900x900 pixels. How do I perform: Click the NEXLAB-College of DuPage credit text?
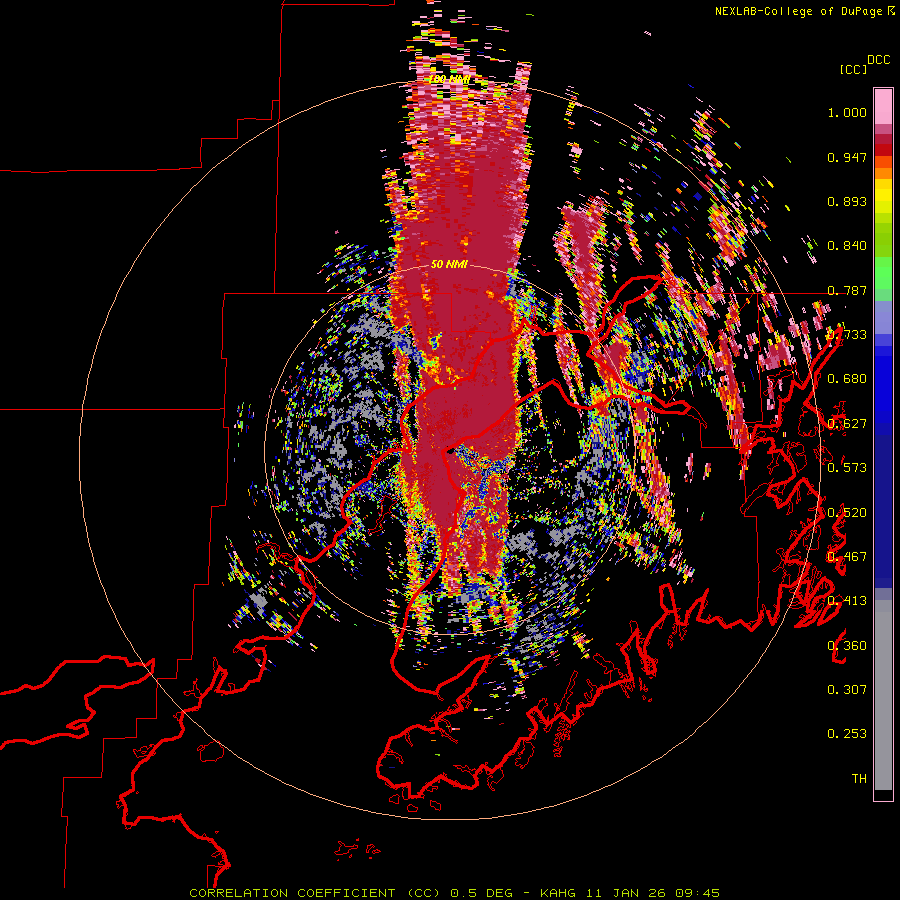pos(804,11)
